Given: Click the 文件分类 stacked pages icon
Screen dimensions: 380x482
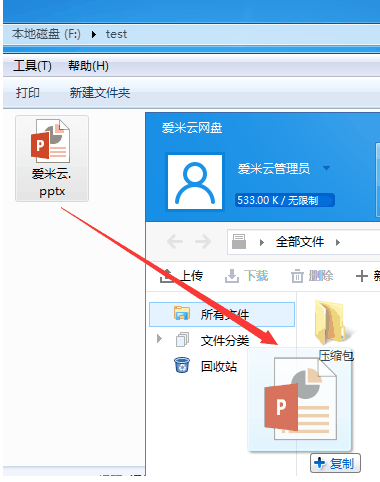Looking at the screenshot, I should [182, 339].
